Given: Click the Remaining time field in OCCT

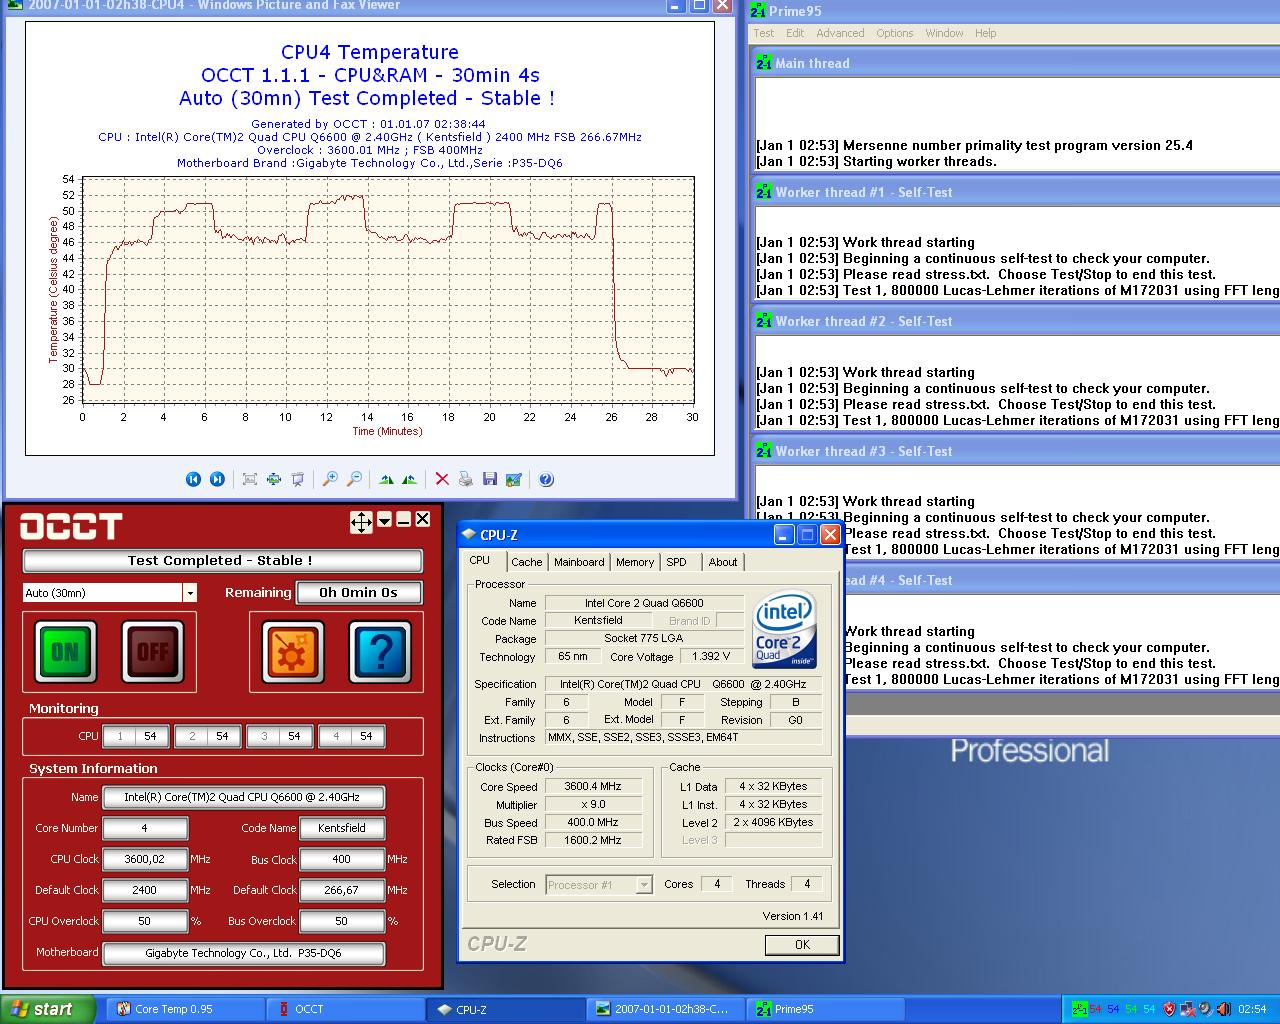Looking at the screenshot, I should (x=359, y=593).
